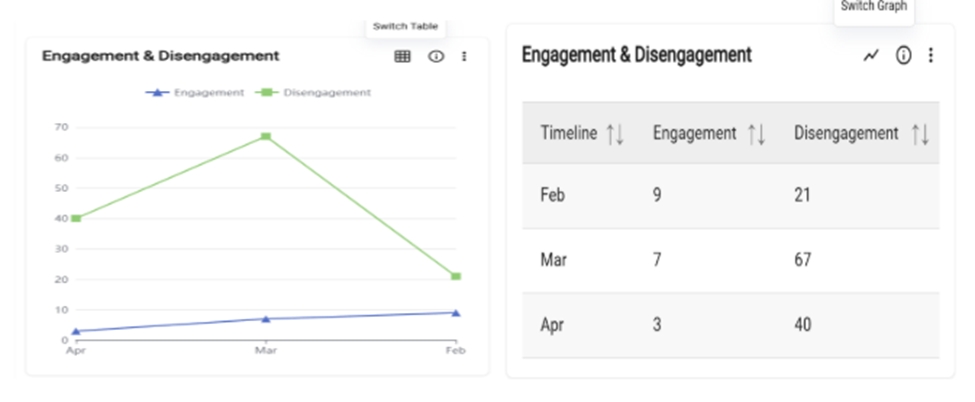975x402 pixels.
Task: Sort table by Timeline arrows
Action: point(615,134)
